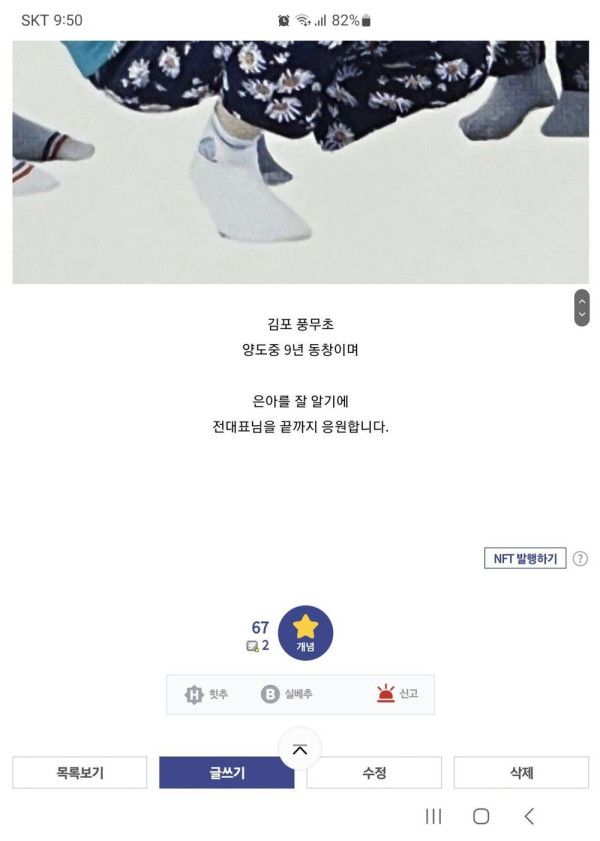Go back with the navigation arrow

[529, 816]
